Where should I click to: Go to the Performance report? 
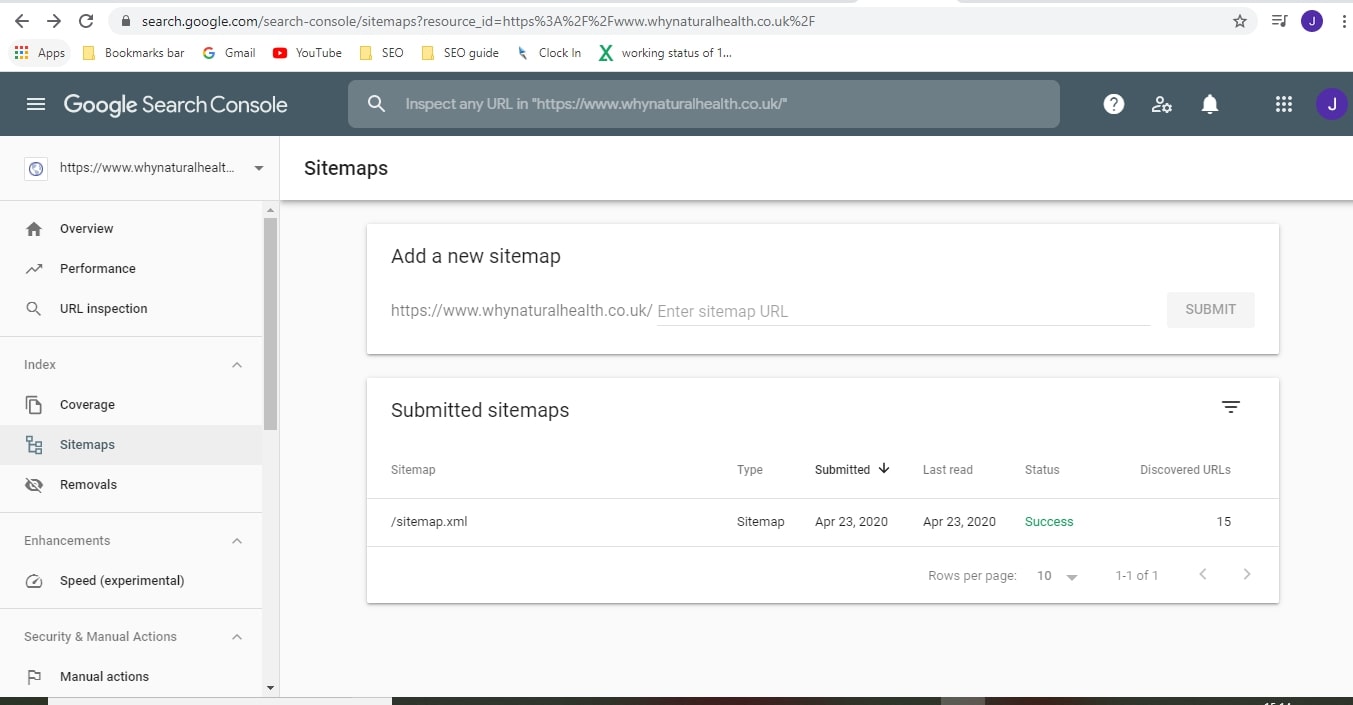99,268
